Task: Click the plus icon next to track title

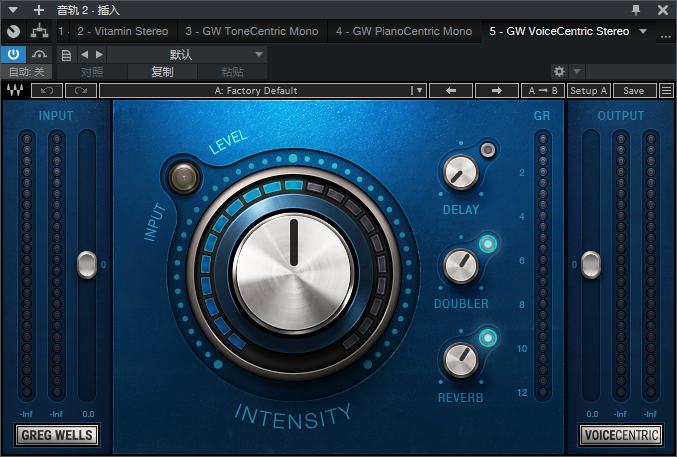Action: tap(39, 10)
